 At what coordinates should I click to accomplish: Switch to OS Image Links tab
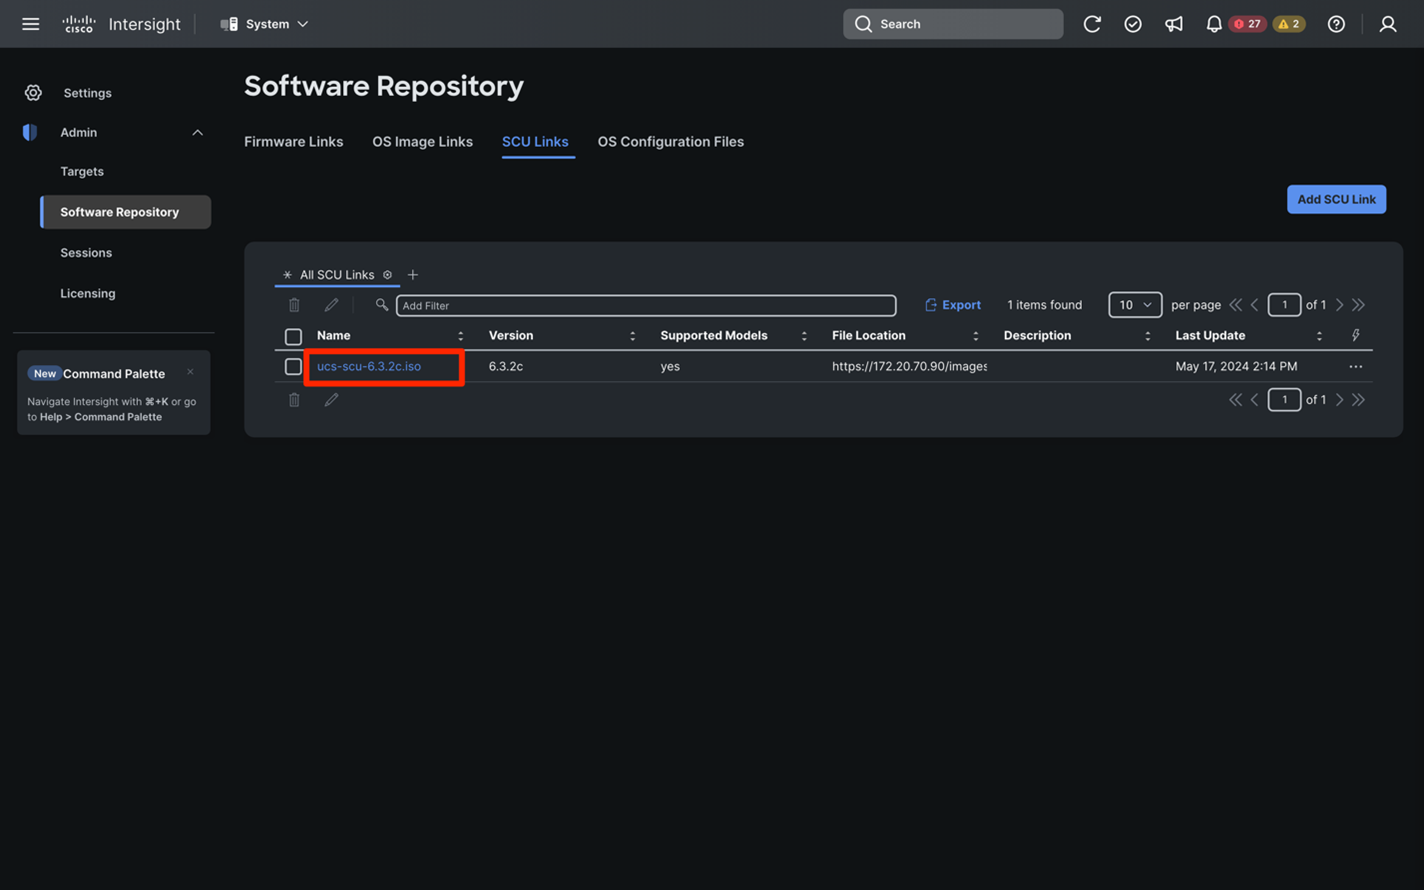(422, 142)
